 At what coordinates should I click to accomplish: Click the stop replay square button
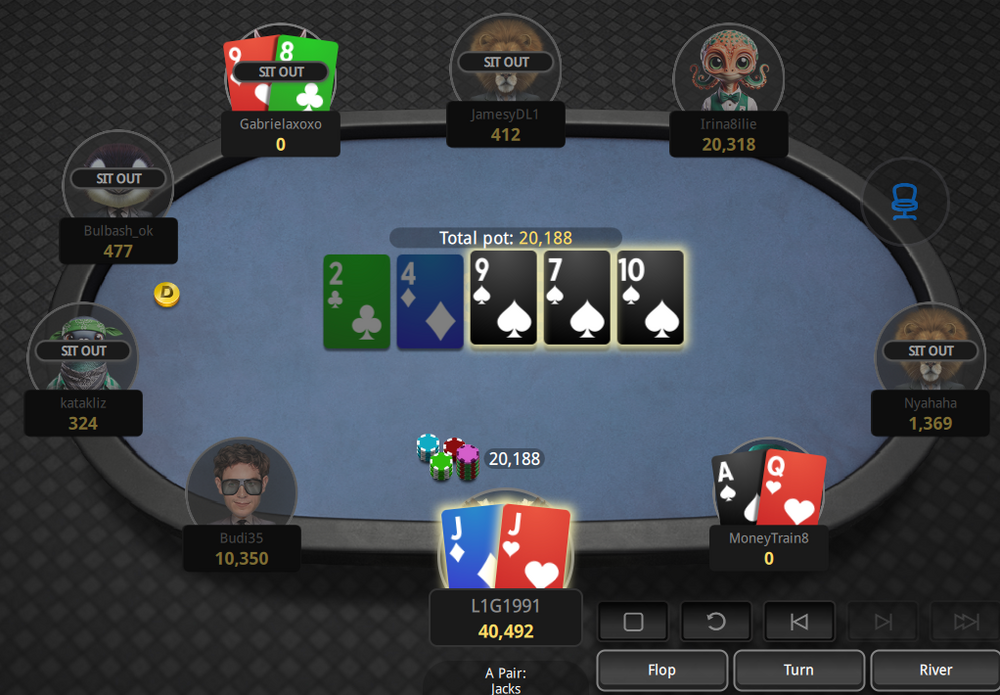[633, 621]
